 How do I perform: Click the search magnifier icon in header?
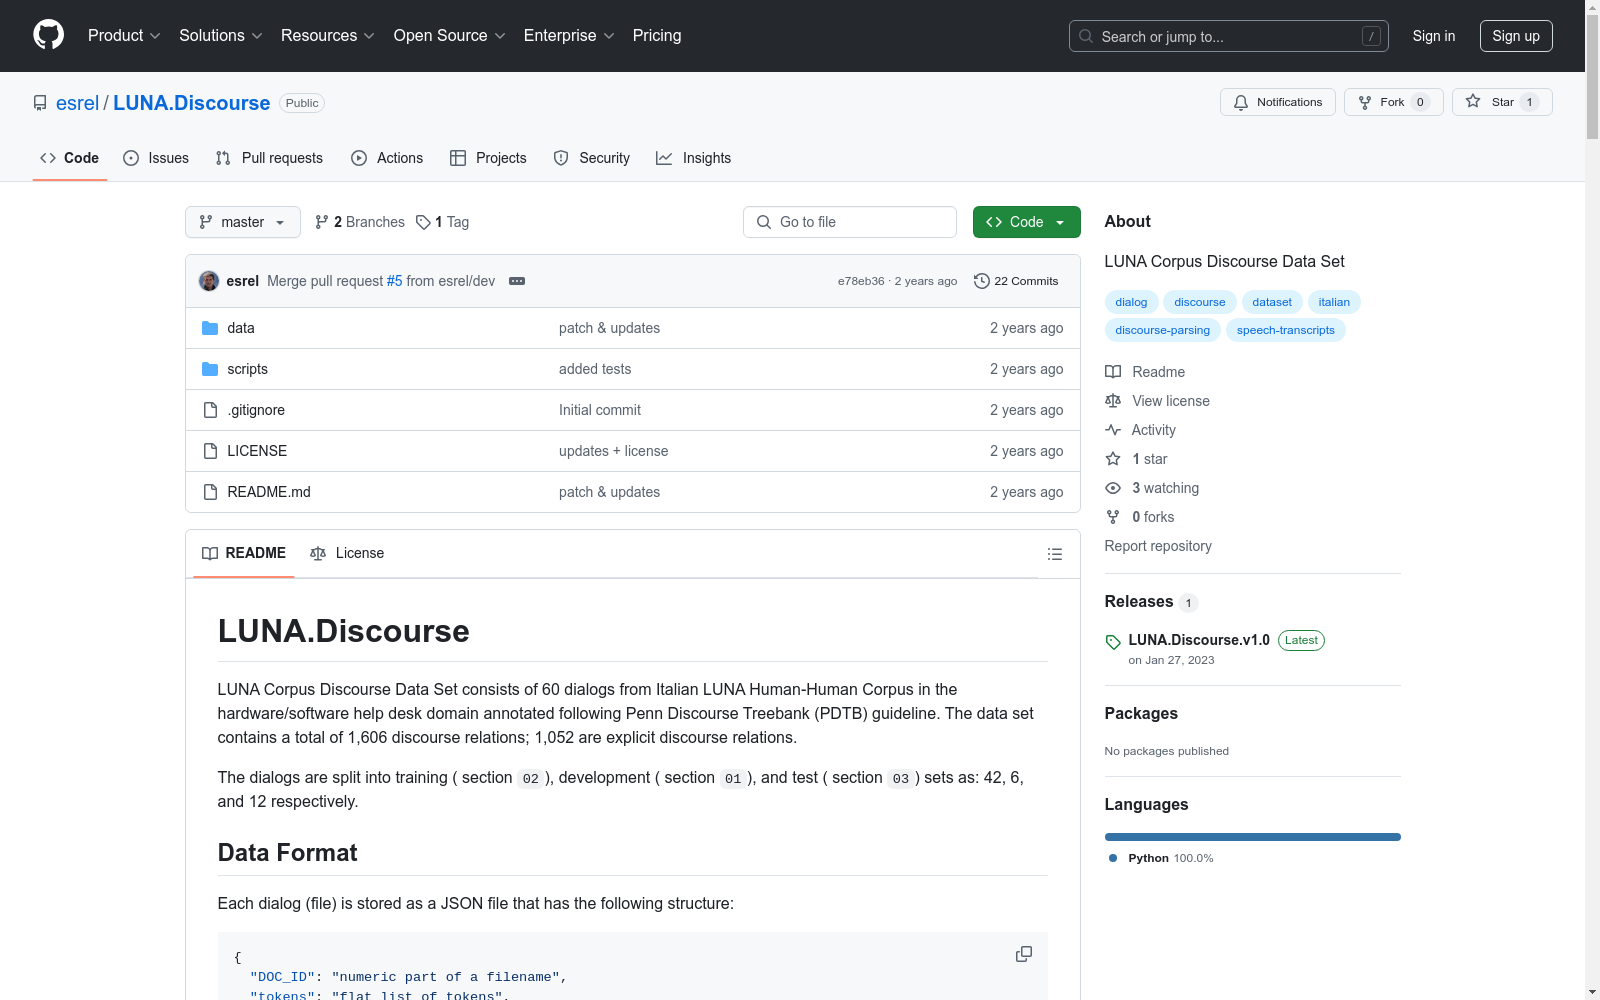(x=1086, y=36)
